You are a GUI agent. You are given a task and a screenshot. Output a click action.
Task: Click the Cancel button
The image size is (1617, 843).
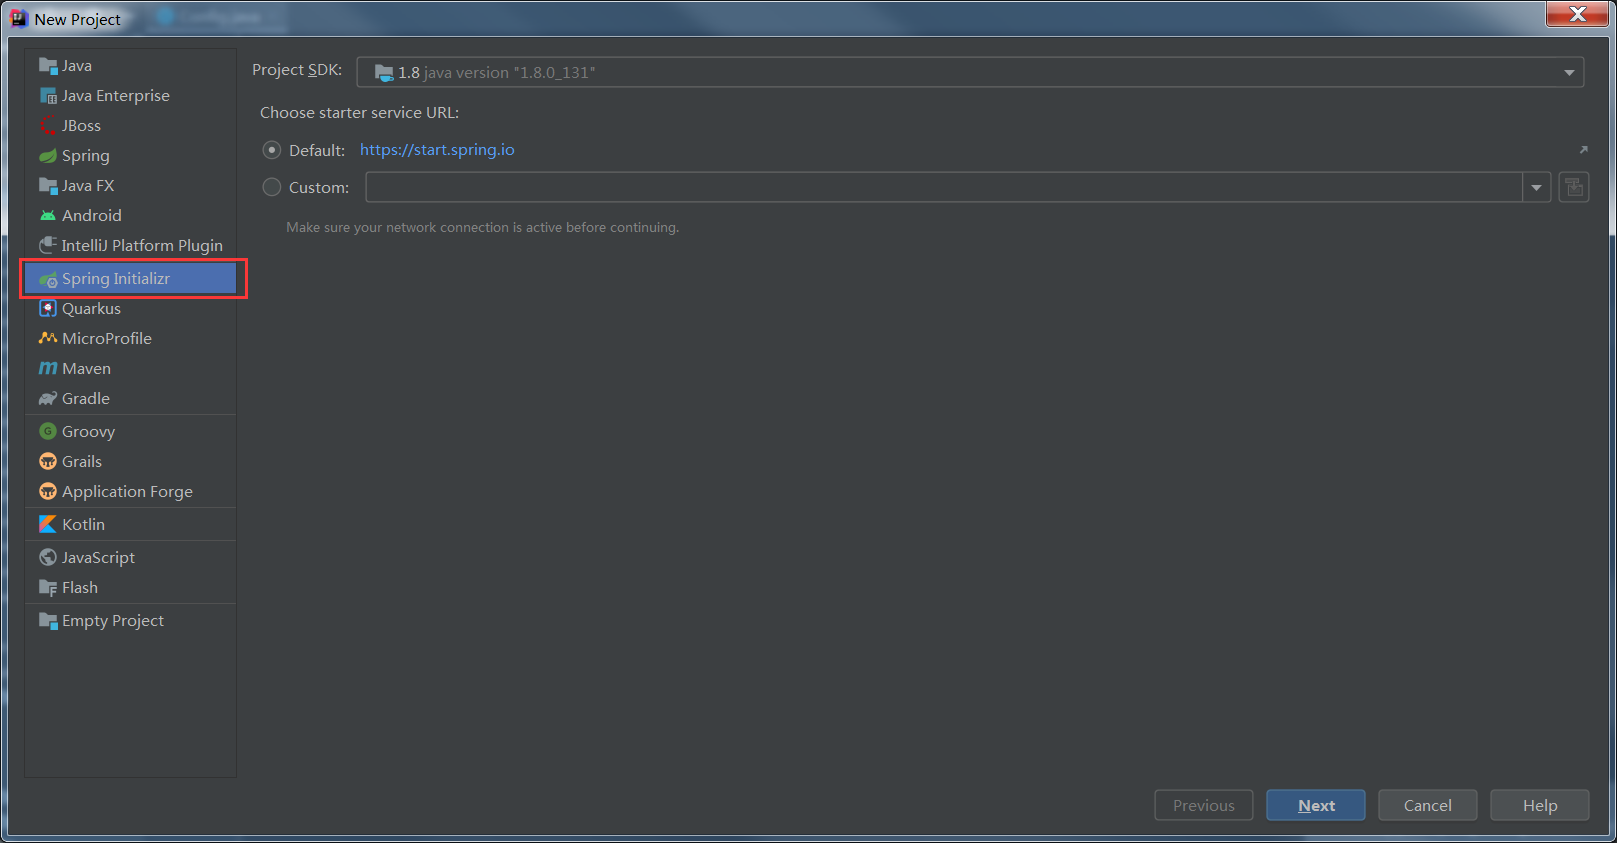point(1428,805)
